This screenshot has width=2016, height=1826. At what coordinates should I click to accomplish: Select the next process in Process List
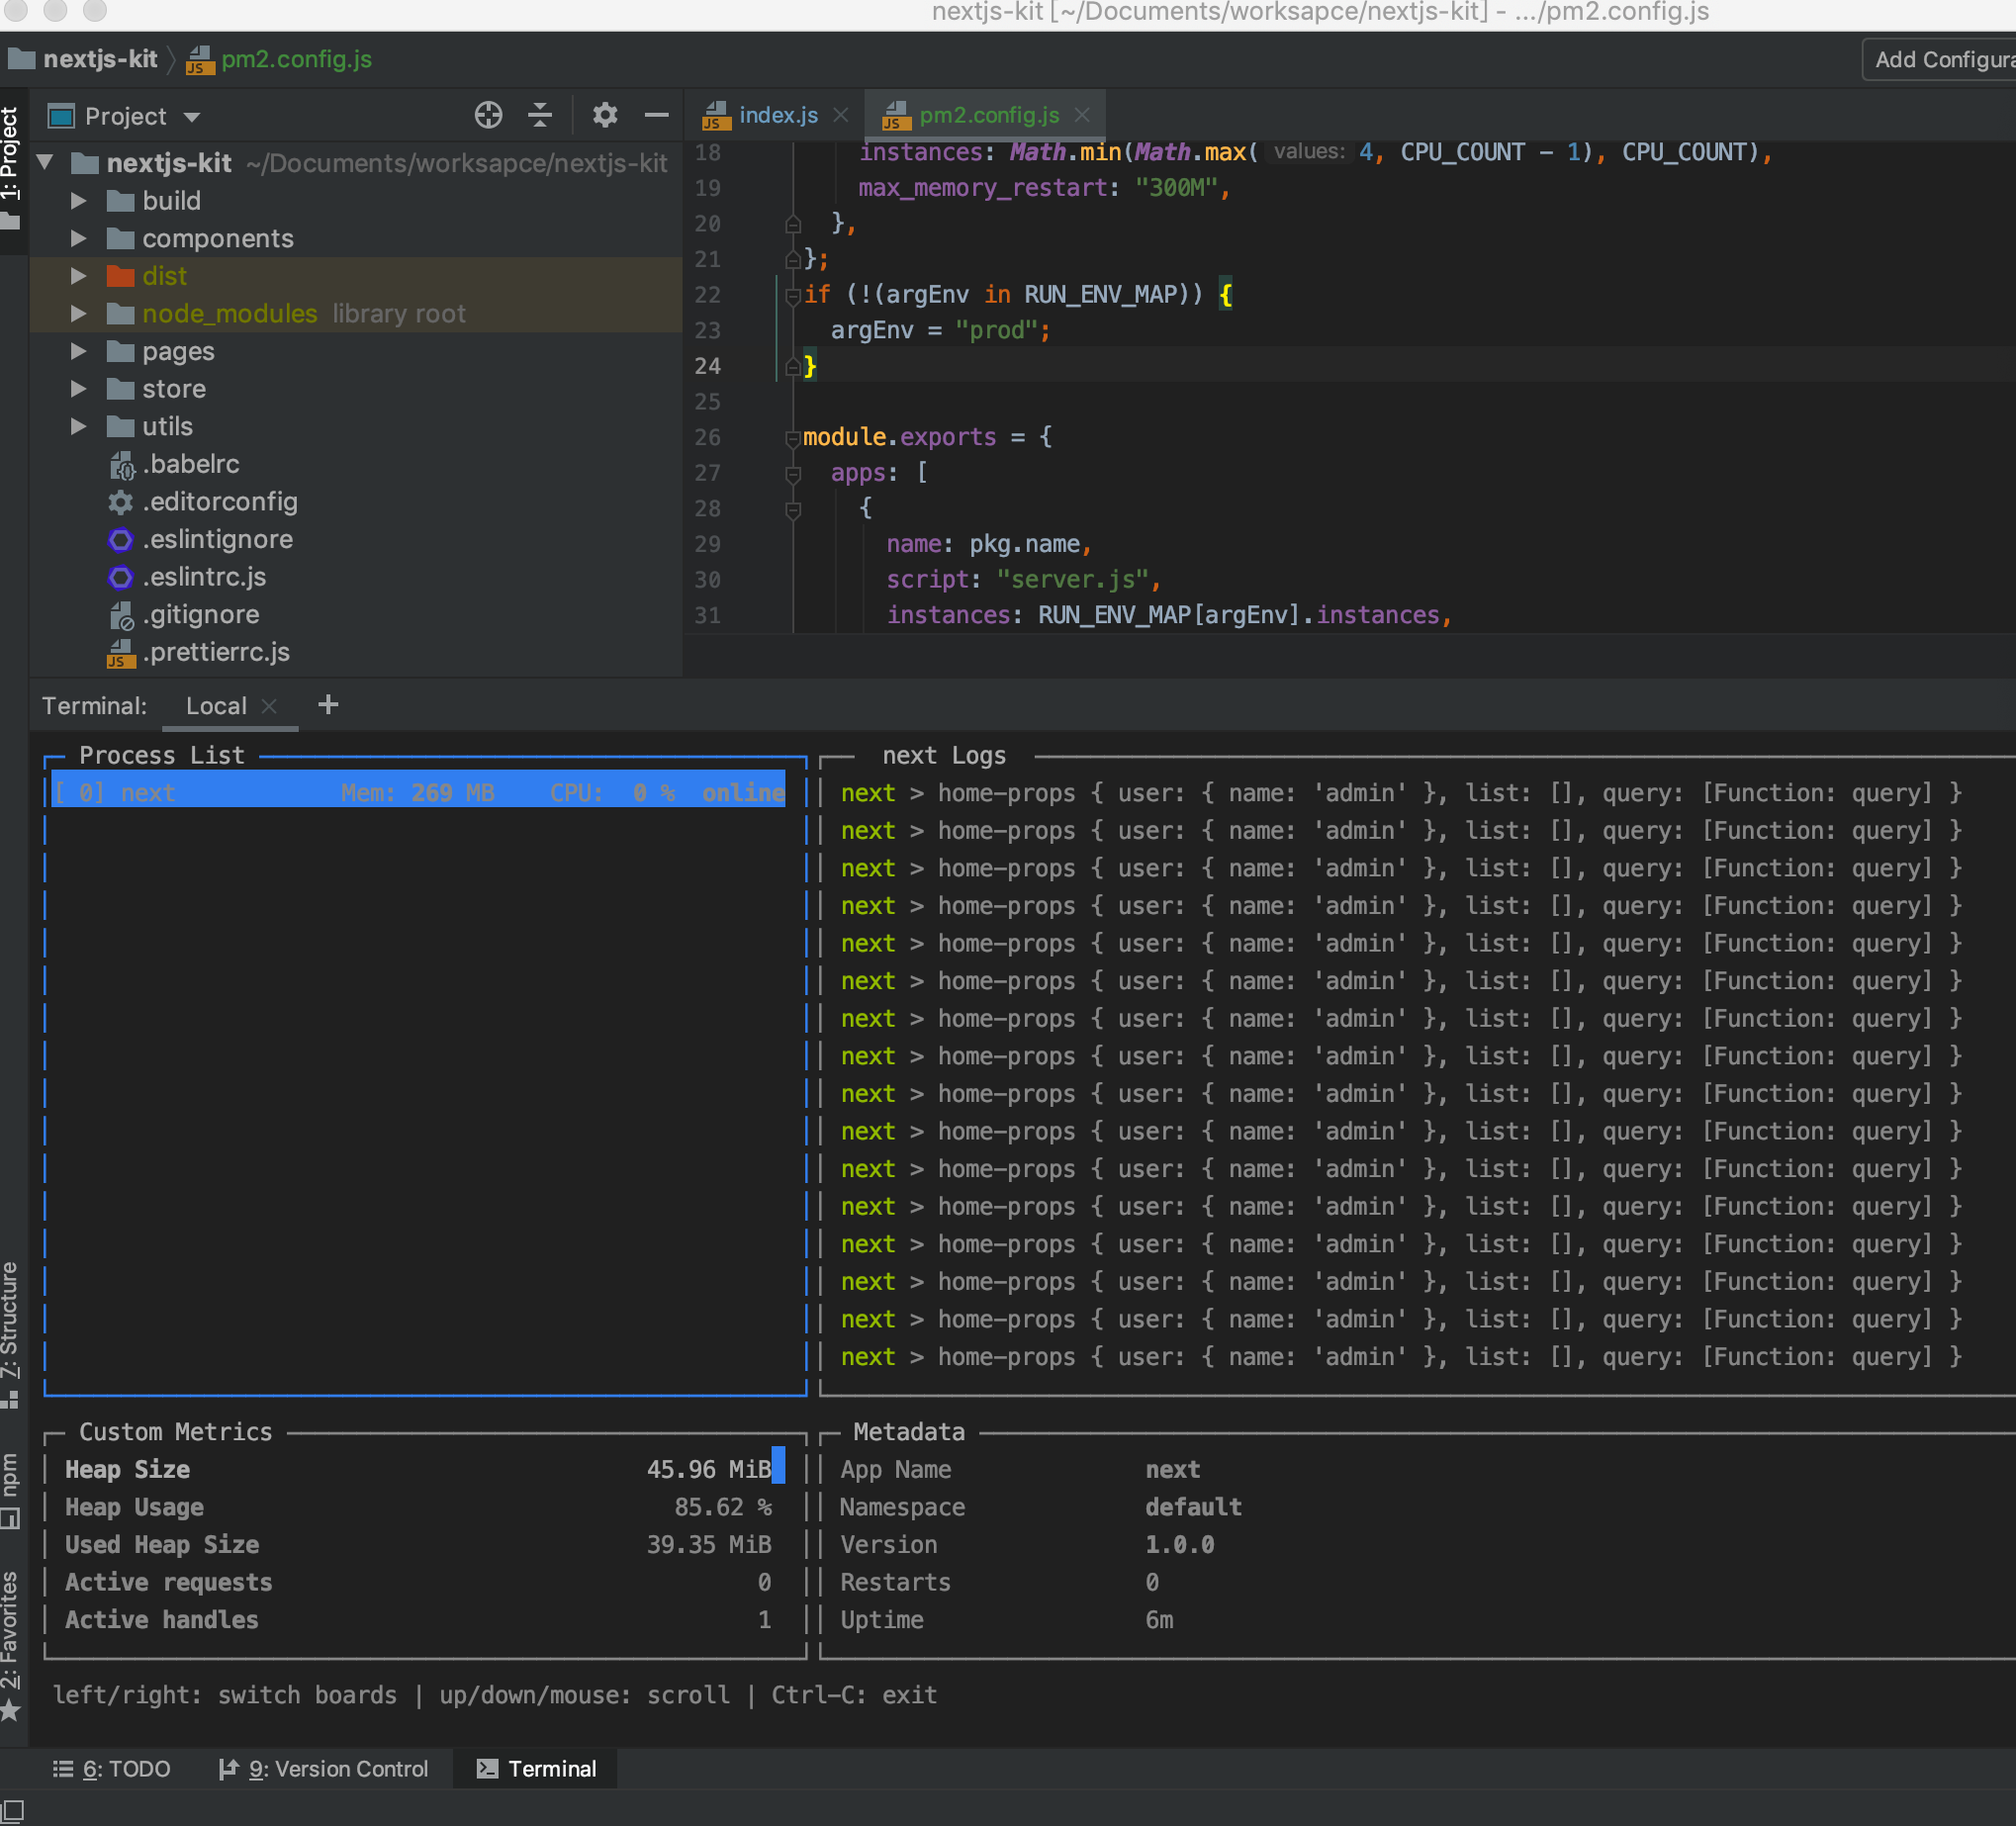coord(418,791)
